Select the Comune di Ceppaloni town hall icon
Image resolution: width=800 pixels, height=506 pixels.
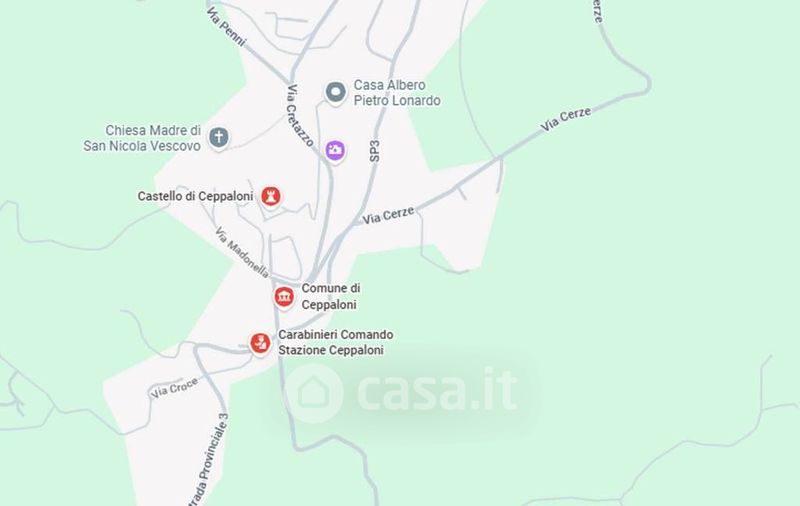(284, 297)
